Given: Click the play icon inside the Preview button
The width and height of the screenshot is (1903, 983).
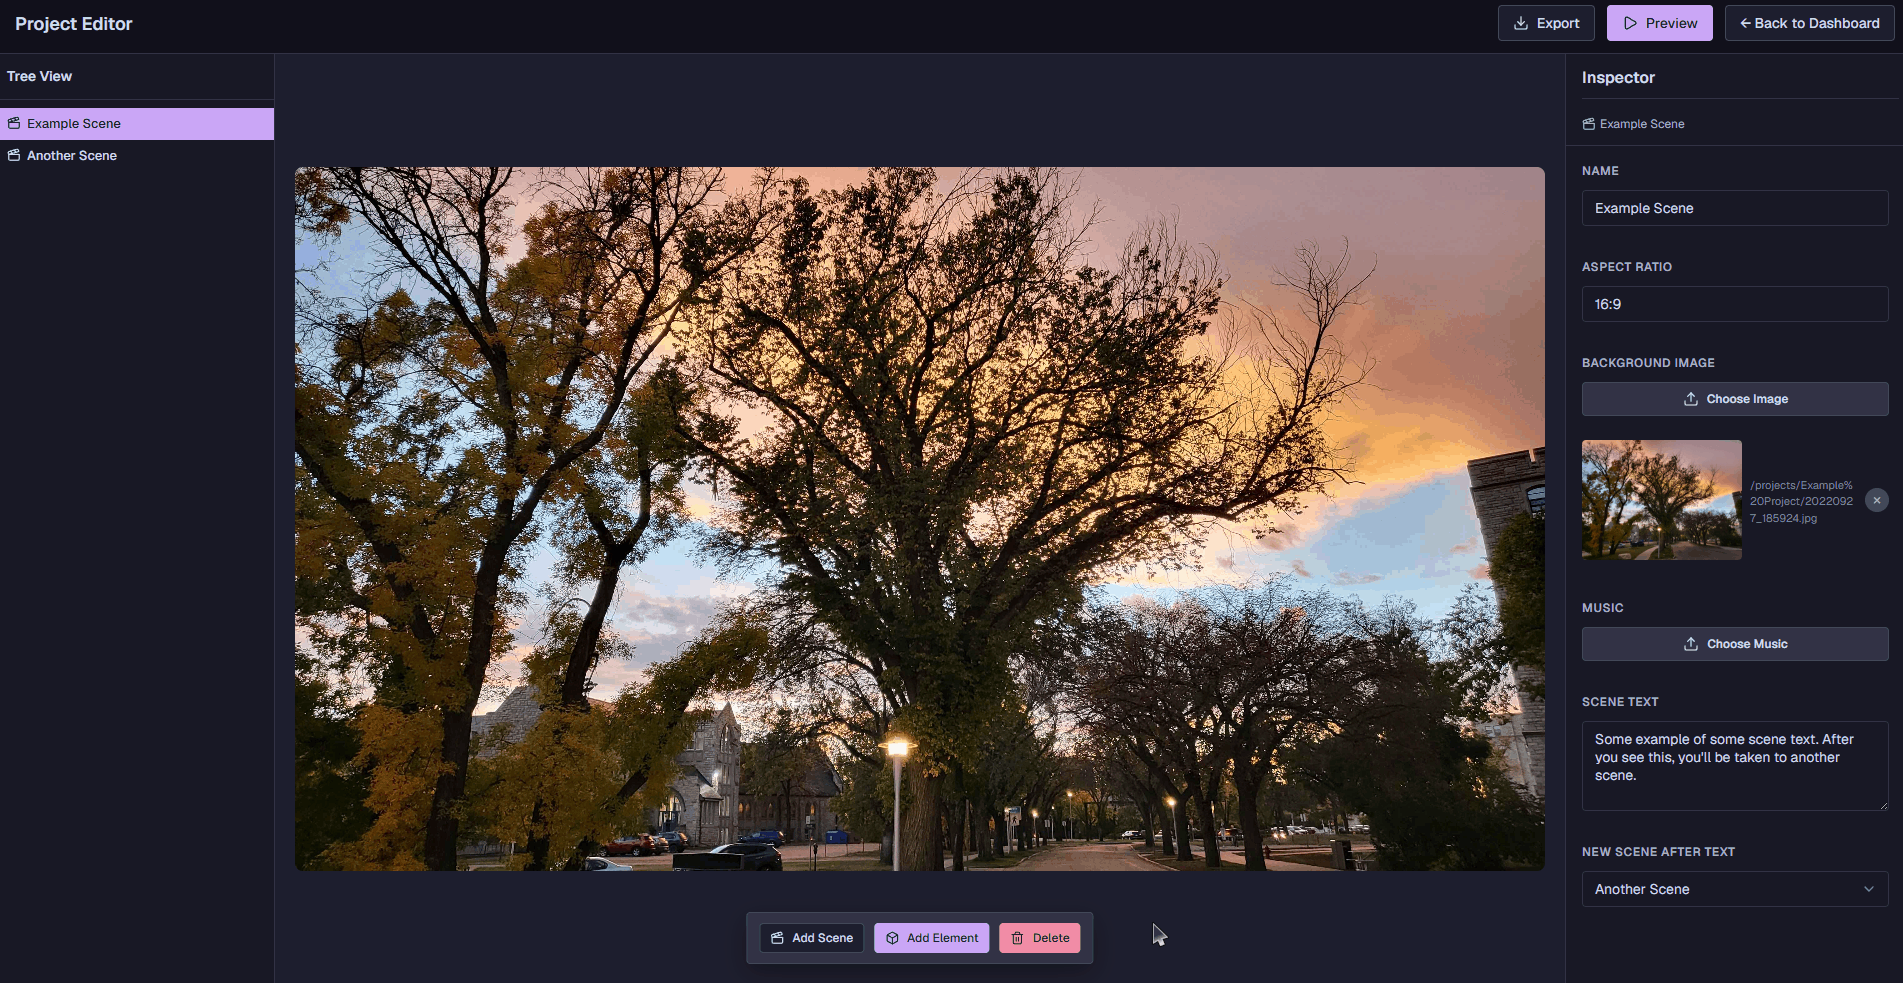Looking at the screenshot, I should pos(1630,22).
